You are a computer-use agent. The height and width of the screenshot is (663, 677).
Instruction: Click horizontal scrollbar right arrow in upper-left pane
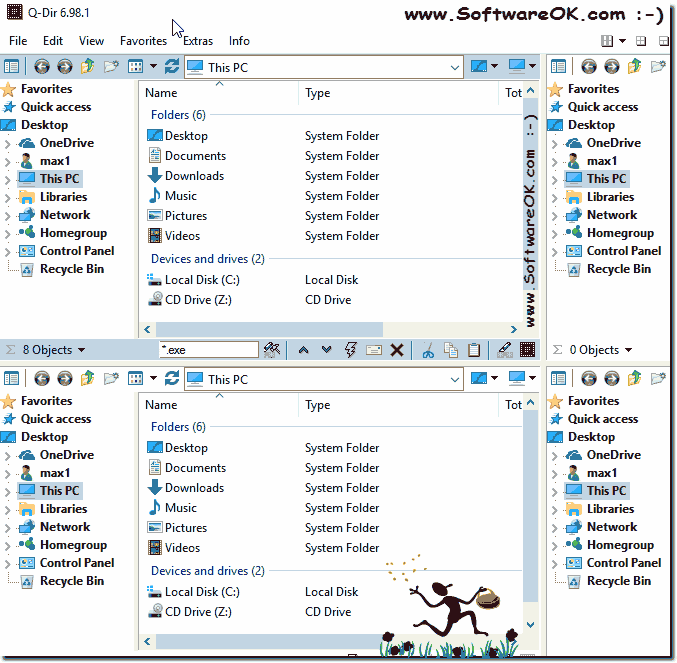(x=513, y=330)
